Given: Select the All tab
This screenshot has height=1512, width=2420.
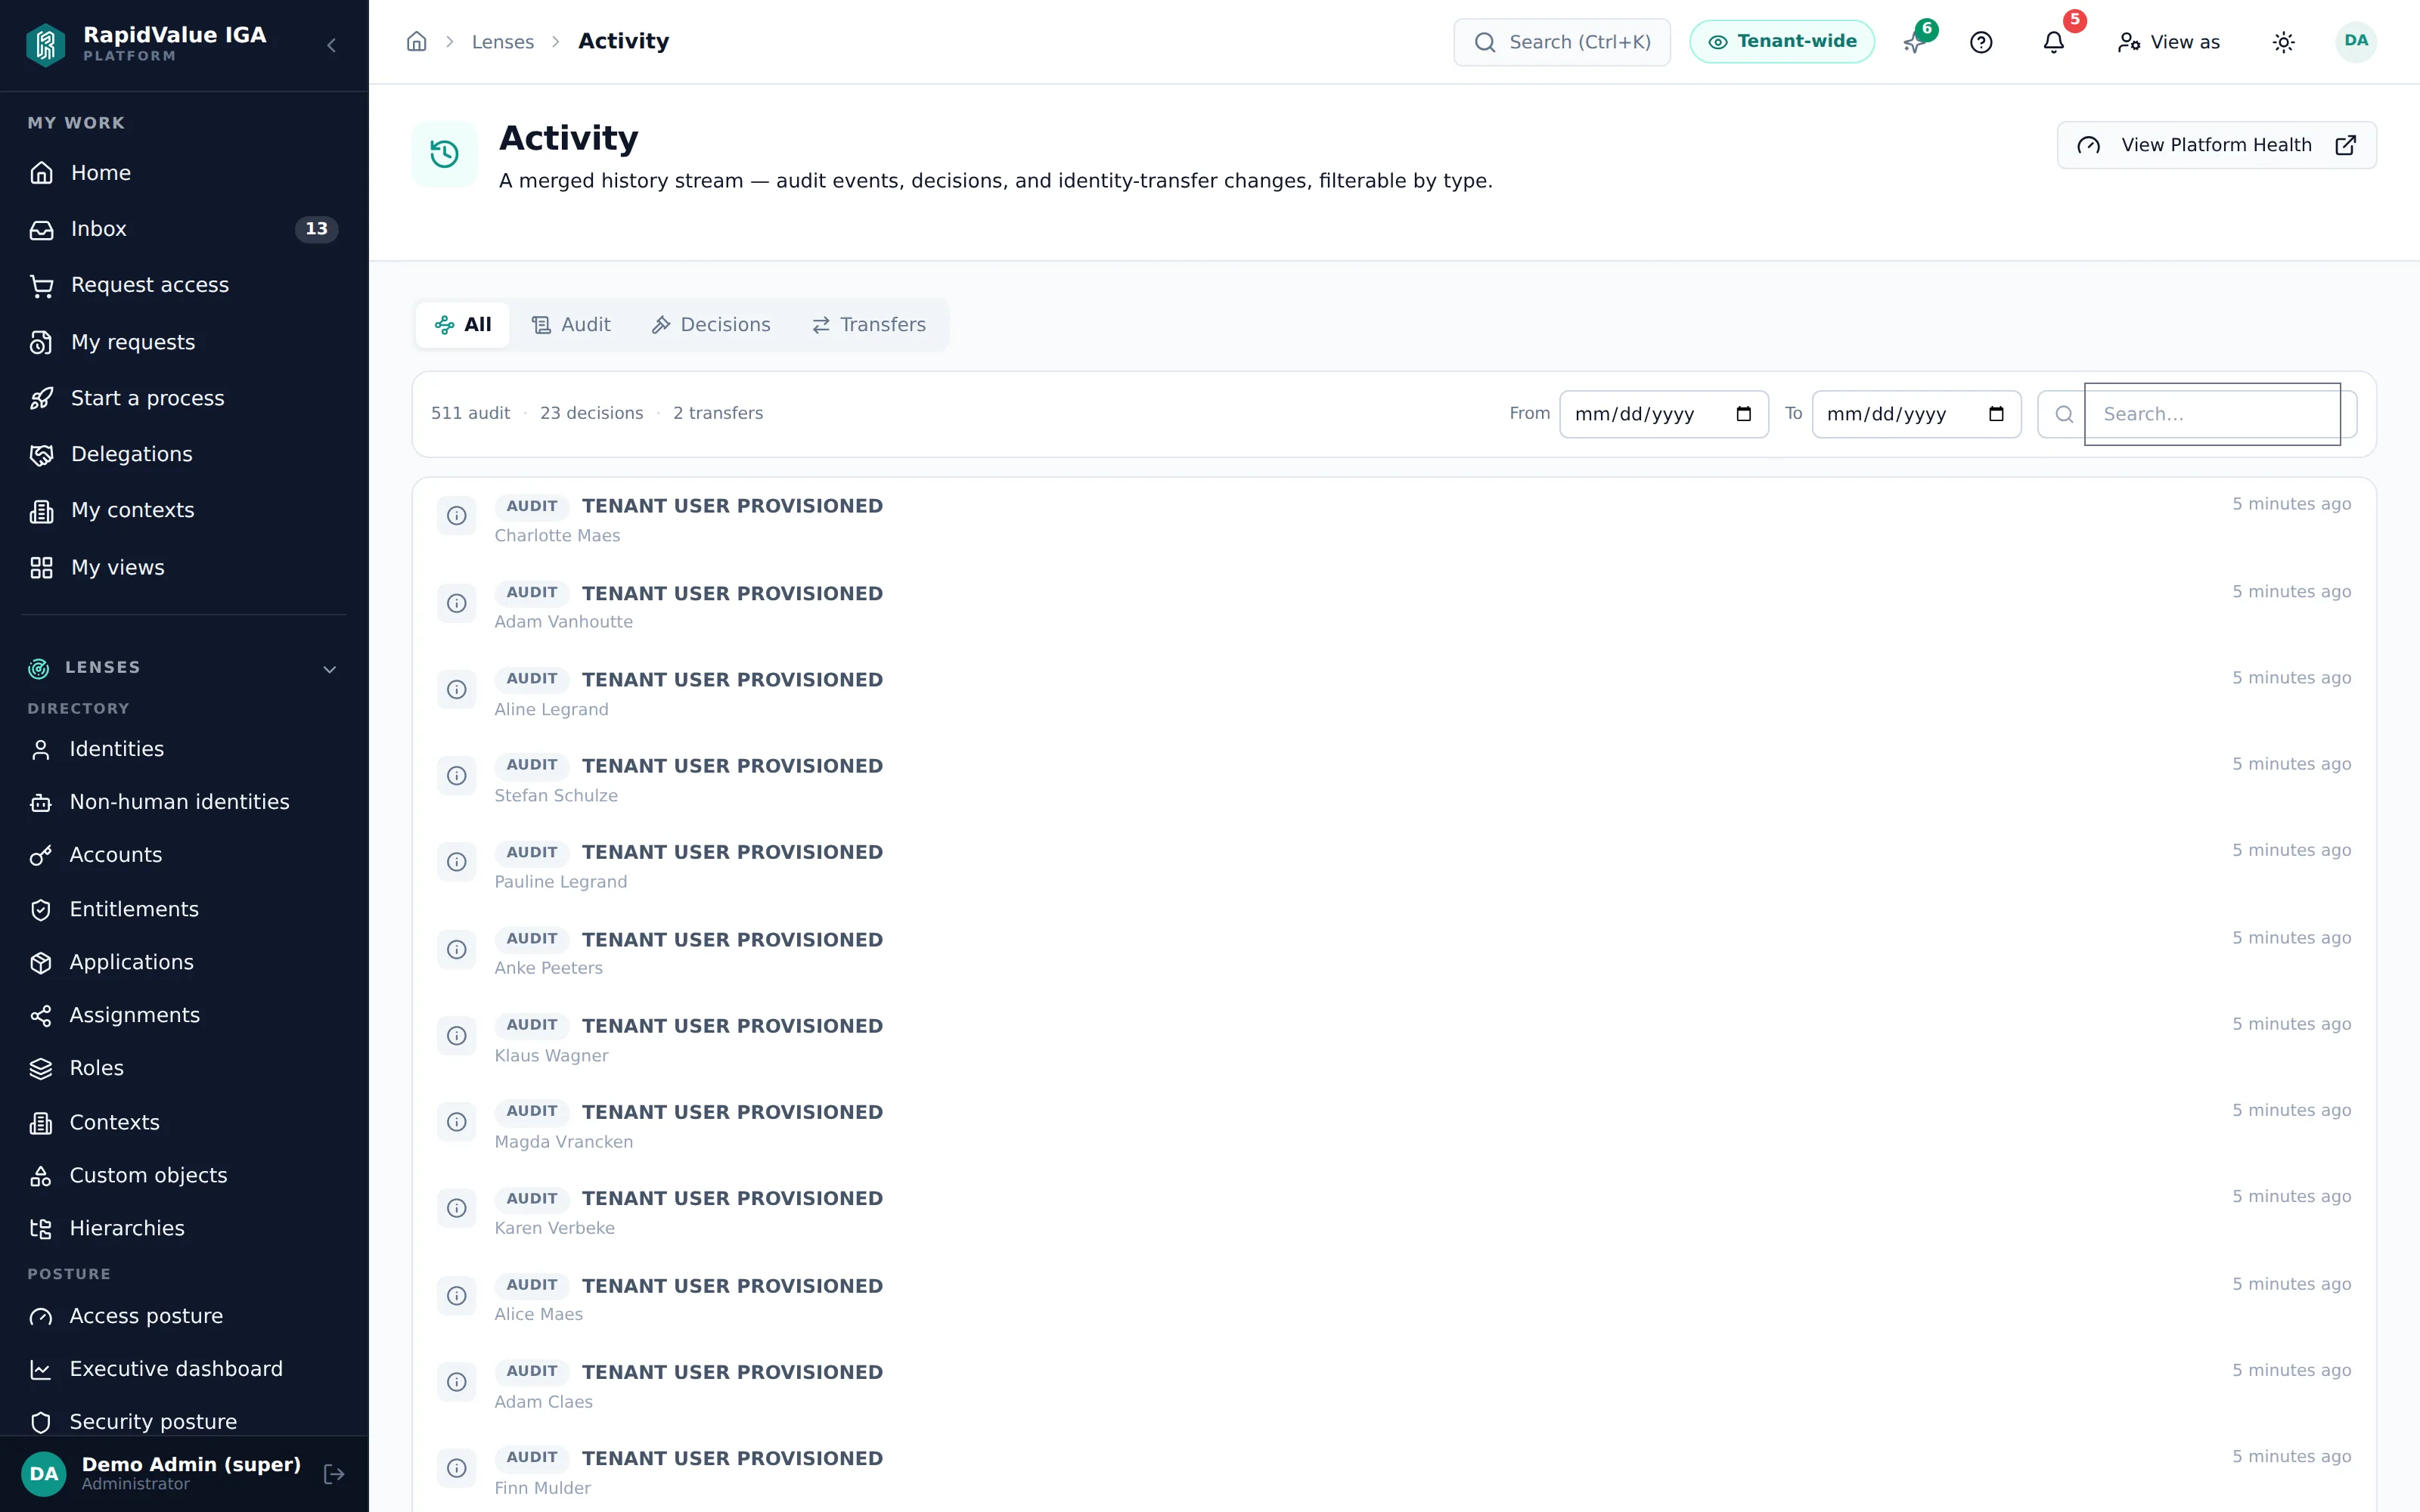Looking at the screenshot, I should [x=463, y=325].
